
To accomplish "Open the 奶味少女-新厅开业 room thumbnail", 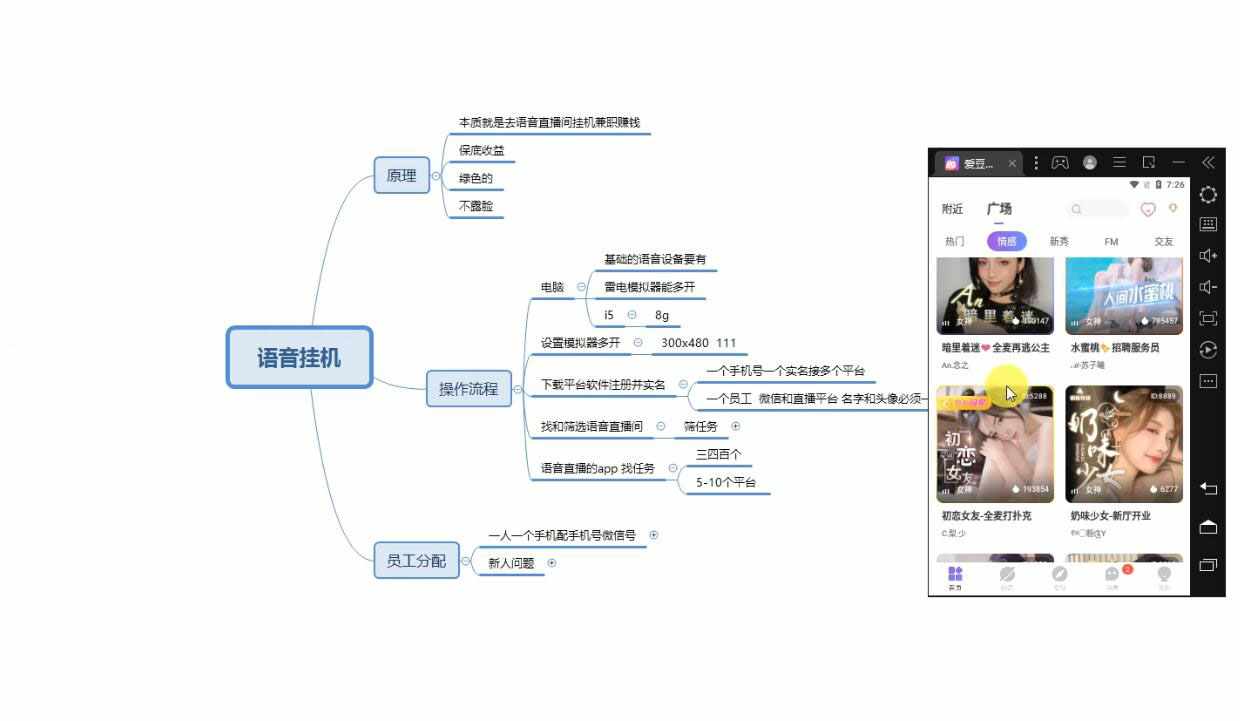I will [1124, 443].
